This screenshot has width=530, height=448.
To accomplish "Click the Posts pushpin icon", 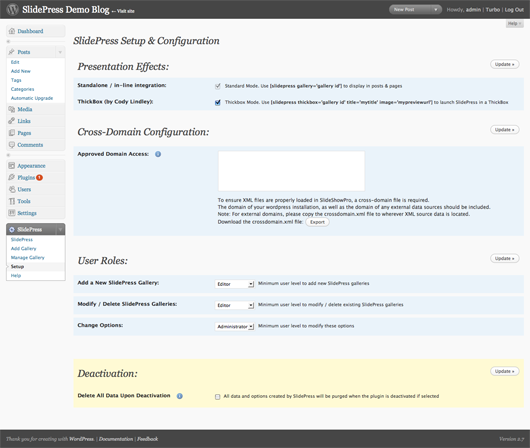I will (11, 52).
